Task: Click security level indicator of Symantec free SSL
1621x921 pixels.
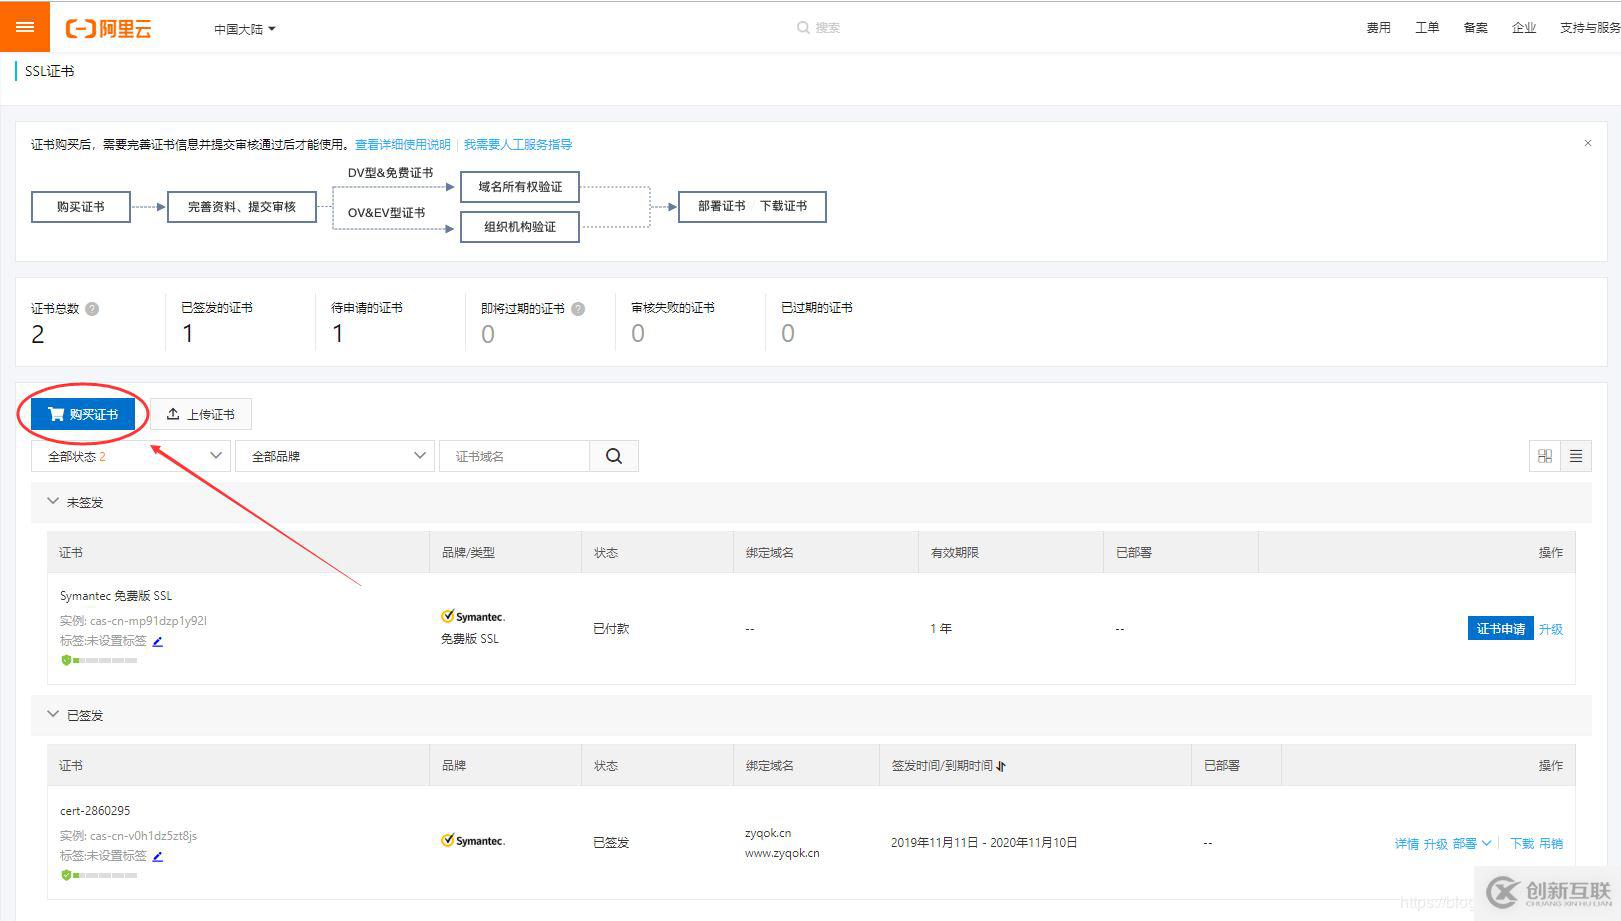Action: [99, 660]
